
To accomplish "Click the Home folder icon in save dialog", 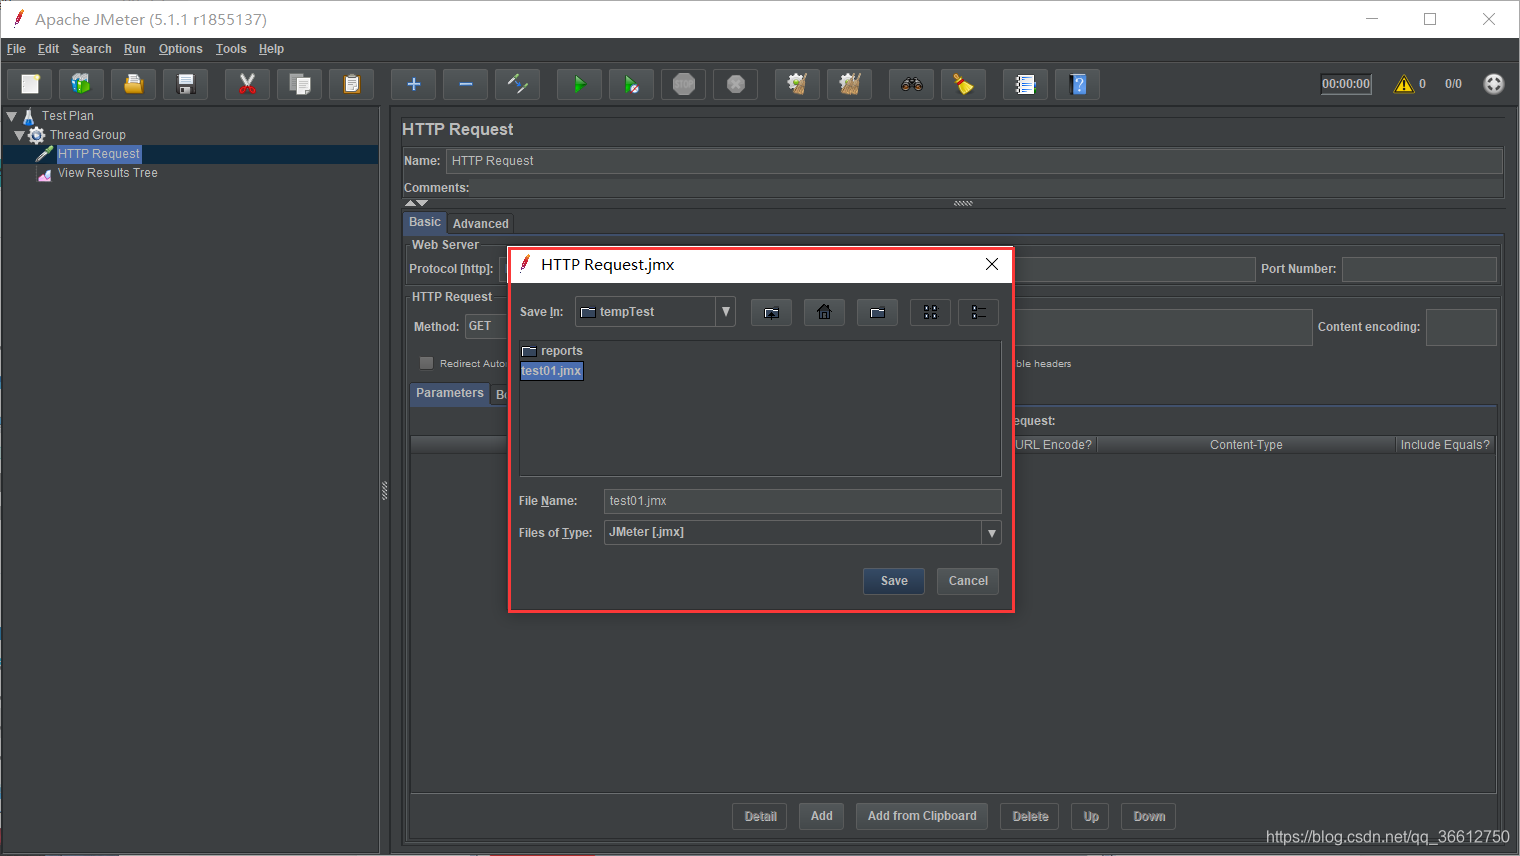I will click(x=824, y=313).
